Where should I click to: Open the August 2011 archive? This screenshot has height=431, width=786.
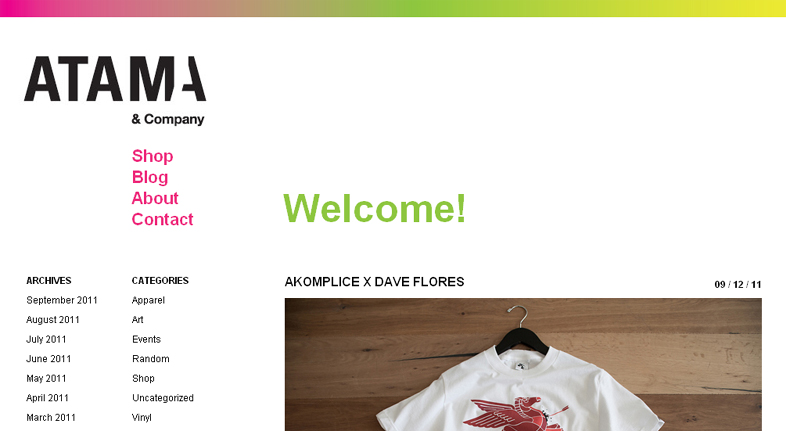53,320
